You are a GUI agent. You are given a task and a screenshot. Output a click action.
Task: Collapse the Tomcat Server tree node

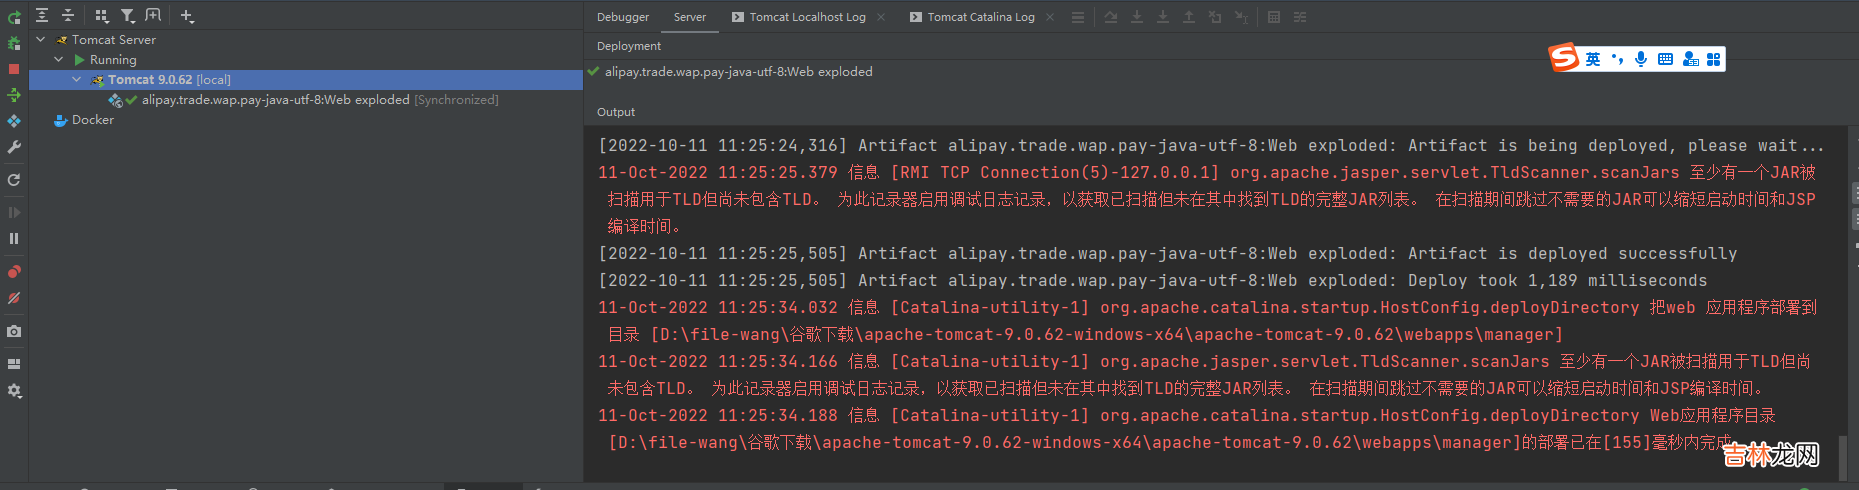coord(41,40)
